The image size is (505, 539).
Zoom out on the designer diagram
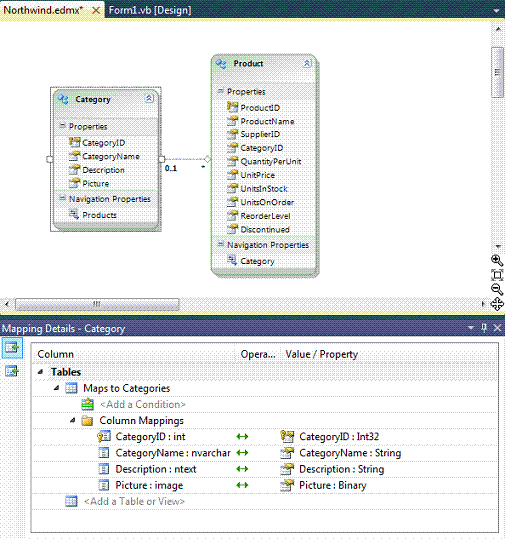click(x=497, y=289)
